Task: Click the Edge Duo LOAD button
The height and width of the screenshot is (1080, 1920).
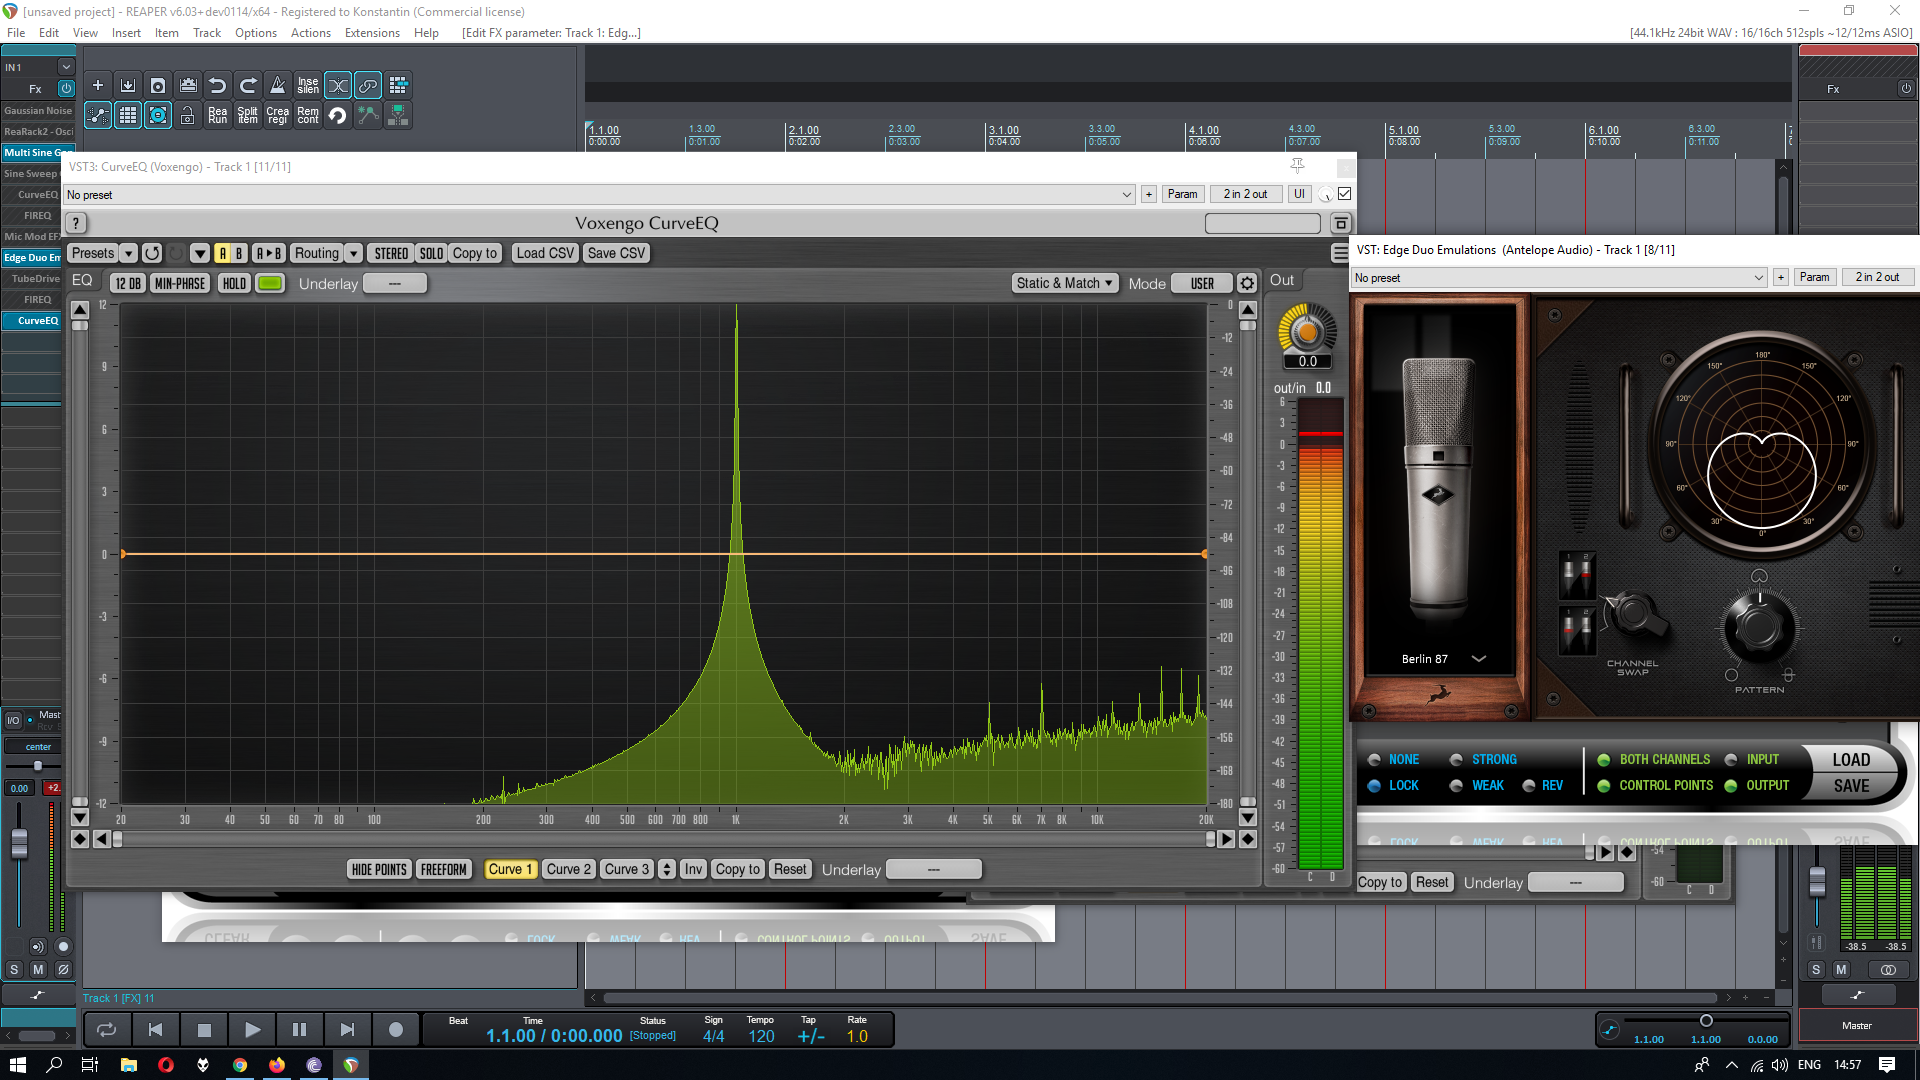Action: tap(1851, 760)
